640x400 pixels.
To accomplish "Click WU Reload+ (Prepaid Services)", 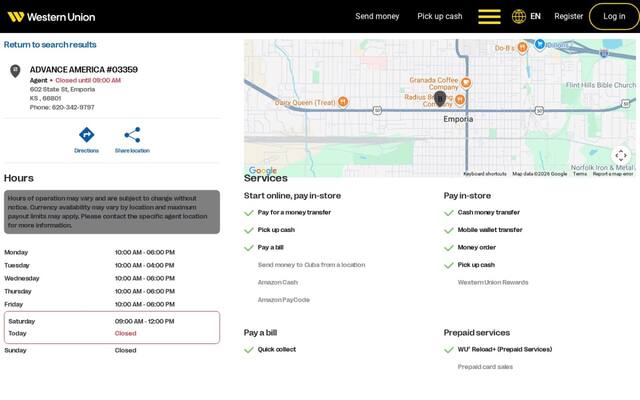I will 504,349.
